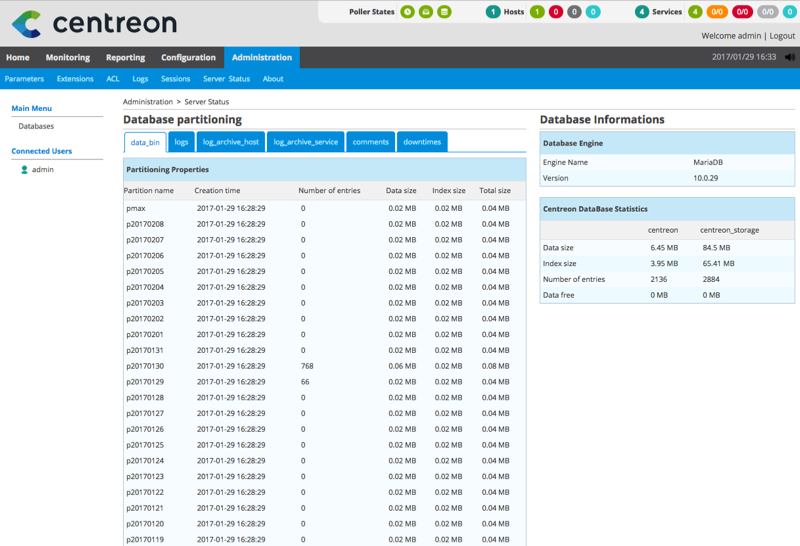The width and height of the screenshot is (800, 546).
Task: Click the poller latency clock icon
Action: [x=408, y=12]
